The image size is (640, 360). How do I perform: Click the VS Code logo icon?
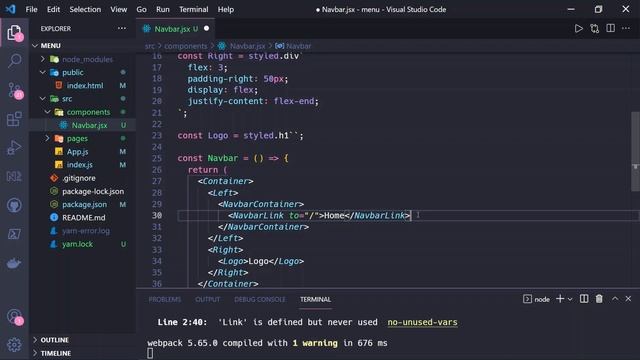[10, 9]
